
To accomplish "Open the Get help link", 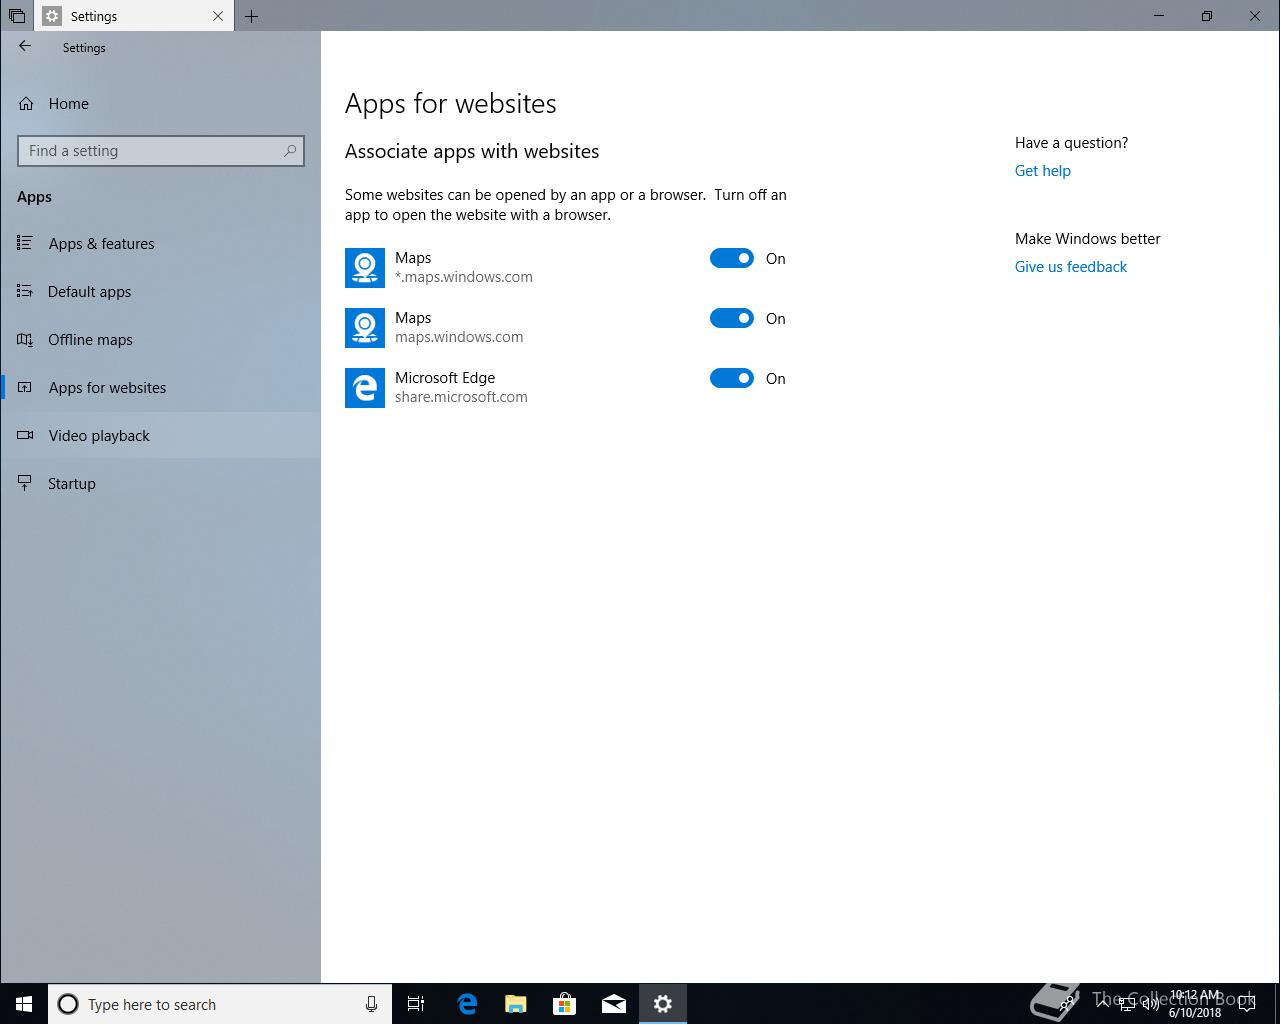I will click(x=1042, y=171).
